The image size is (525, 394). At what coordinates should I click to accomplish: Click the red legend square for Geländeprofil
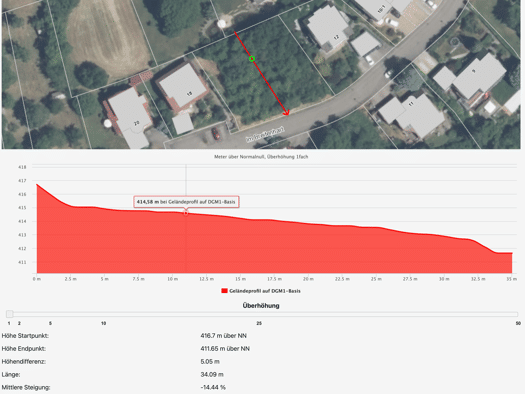[x=224, y=291]
